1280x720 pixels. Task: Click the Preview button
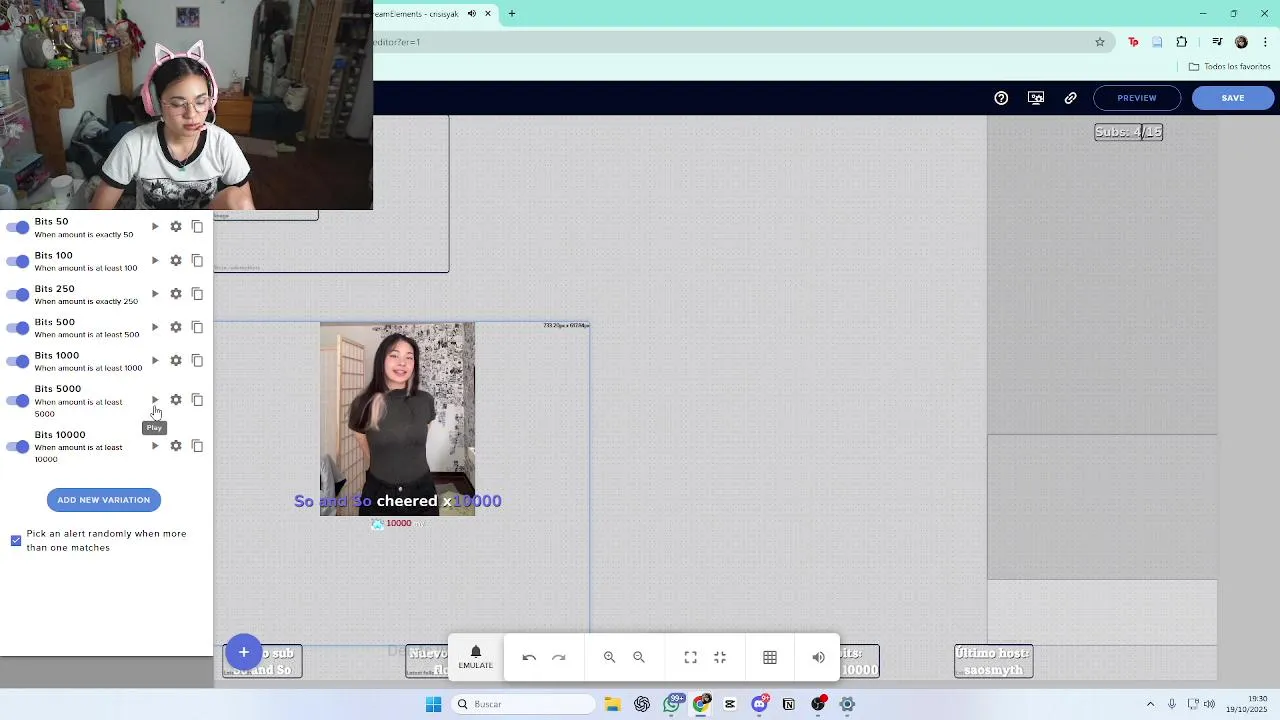tap(1137, 98)
